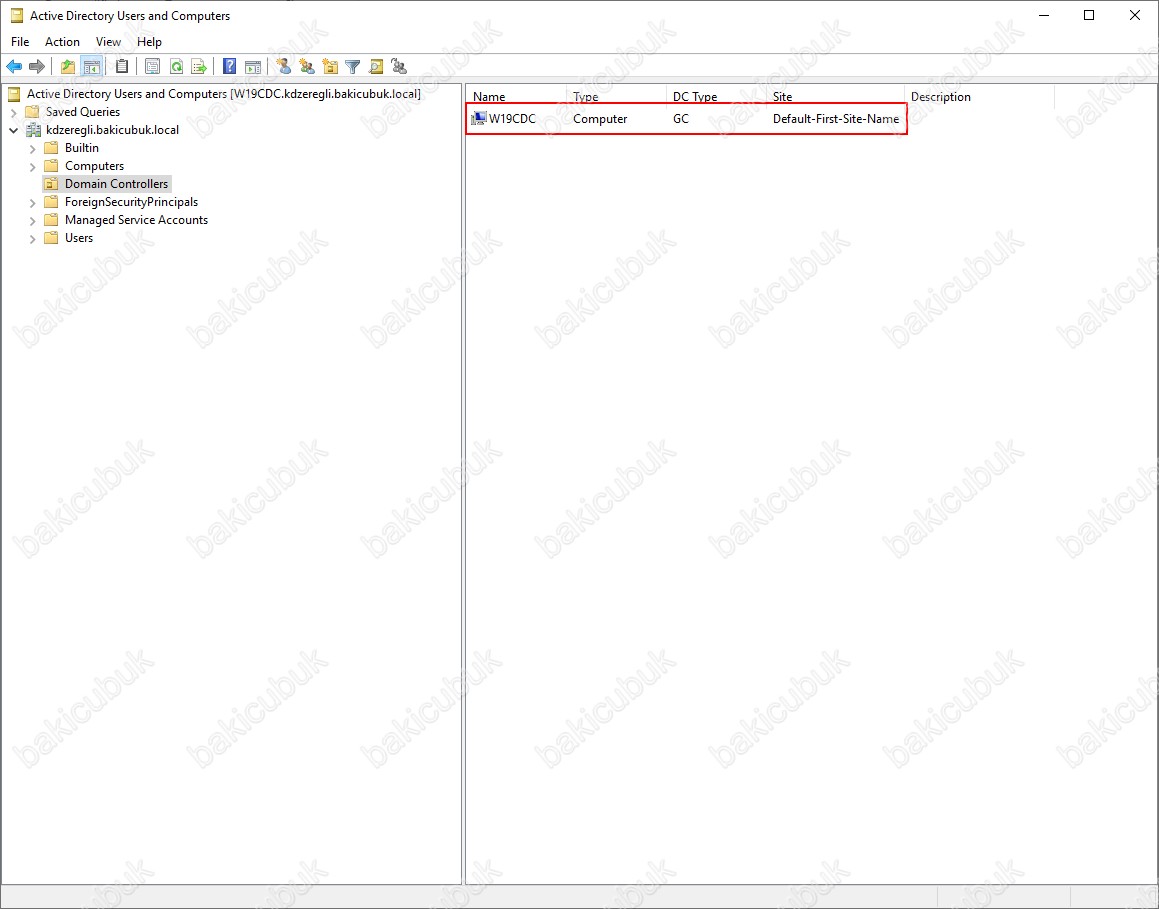Open Filter Options funnel icon

[x=353, y=67]
